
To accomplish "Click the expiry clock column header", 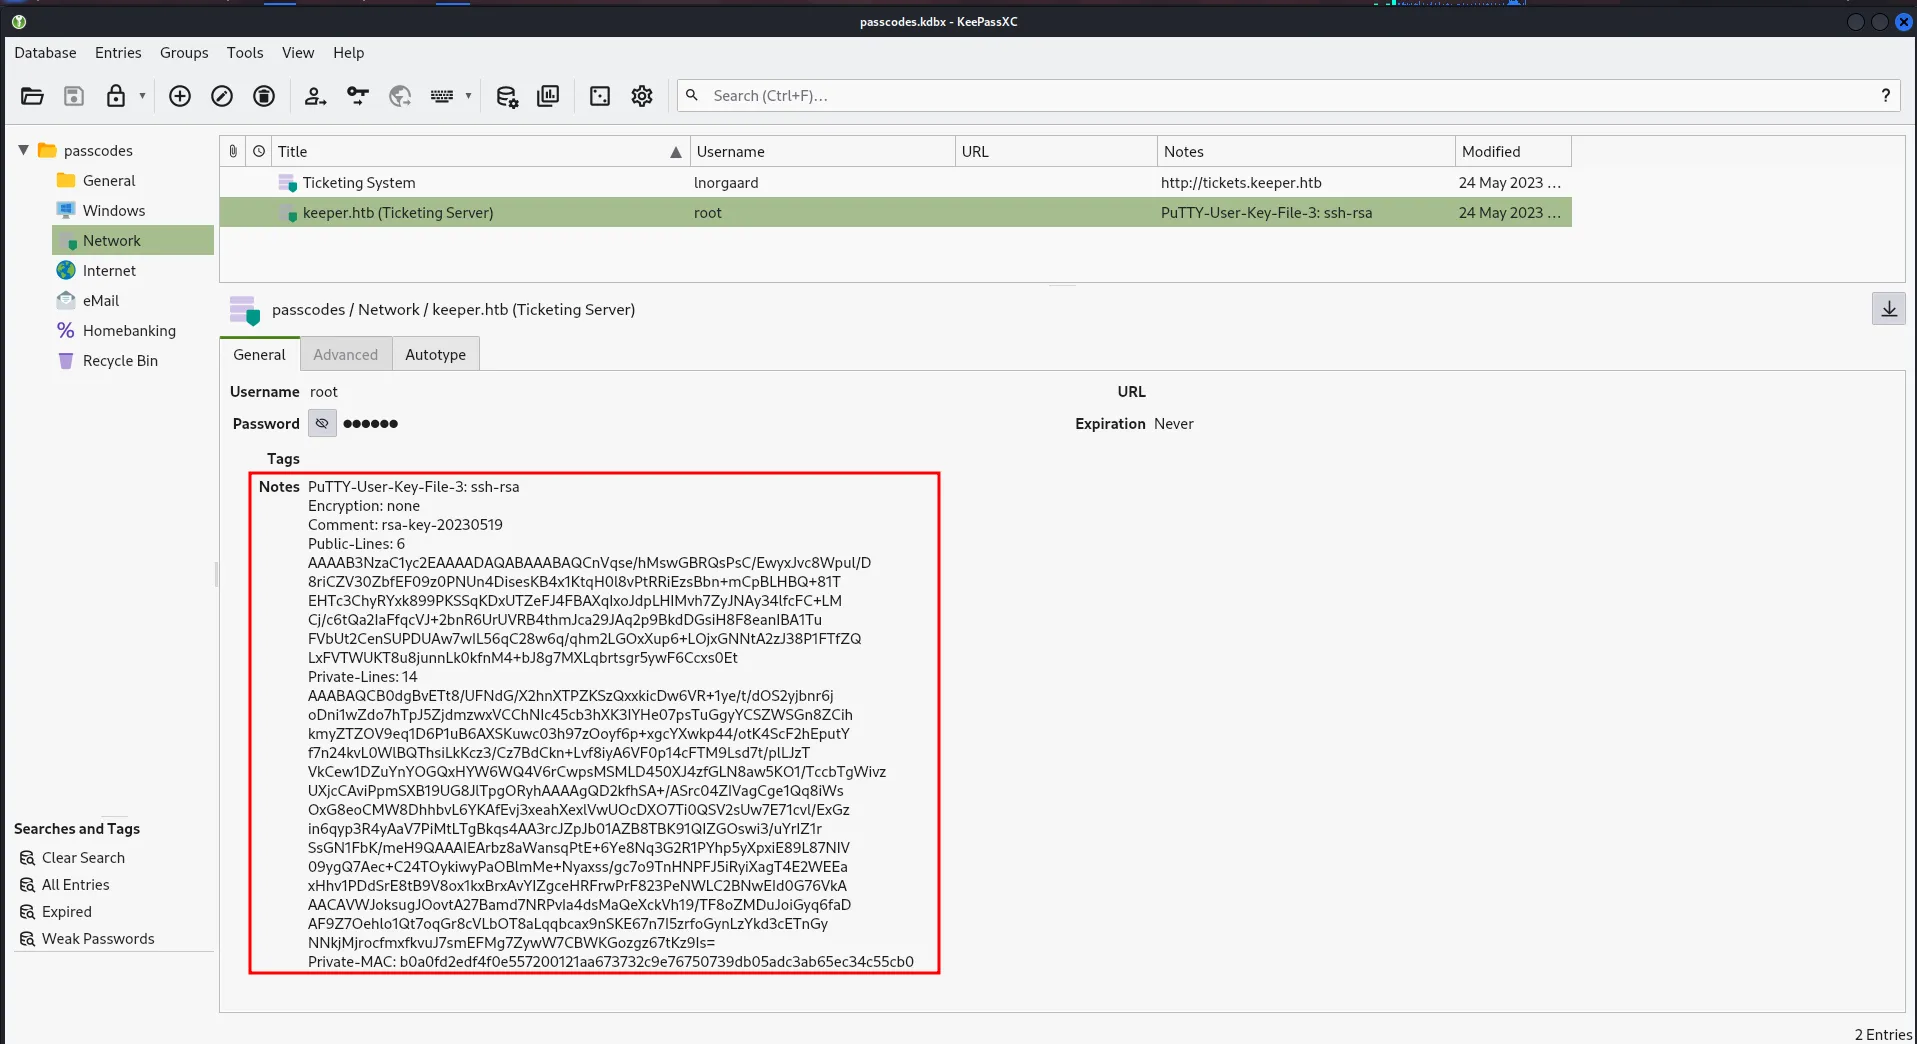I will click(x=259, y=151).
